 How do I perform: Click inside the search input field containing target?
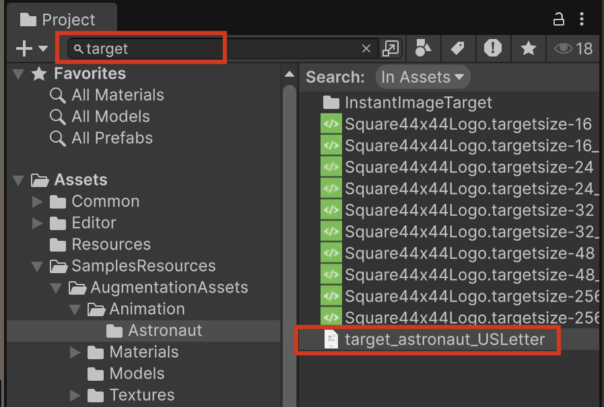click(x=220, y=48)
